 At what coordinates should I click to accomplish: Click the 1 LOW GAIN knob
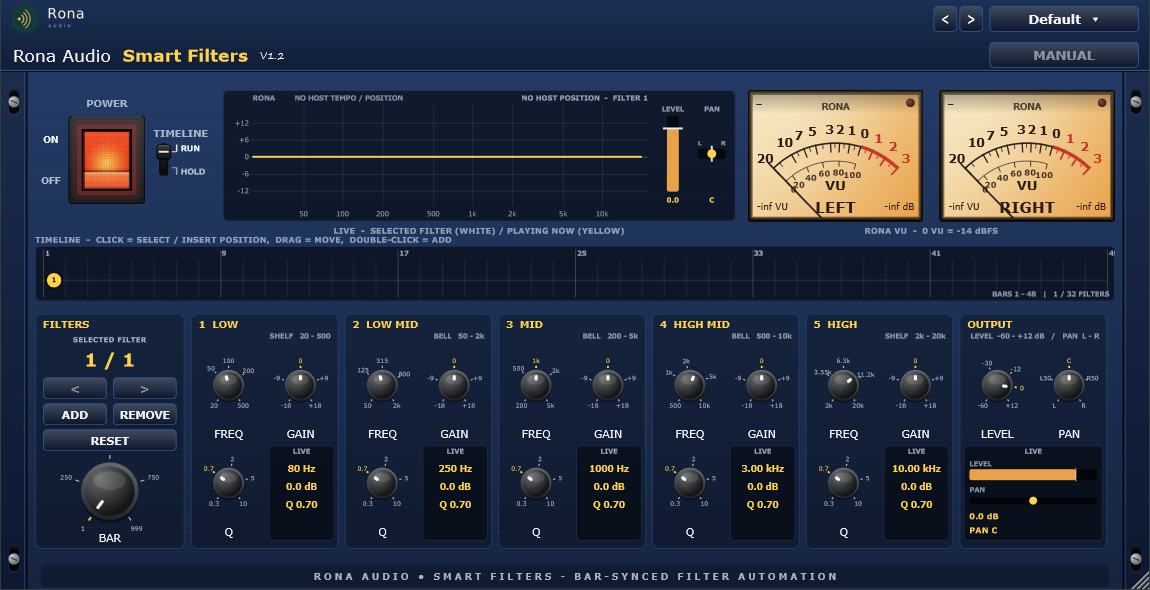300,385
